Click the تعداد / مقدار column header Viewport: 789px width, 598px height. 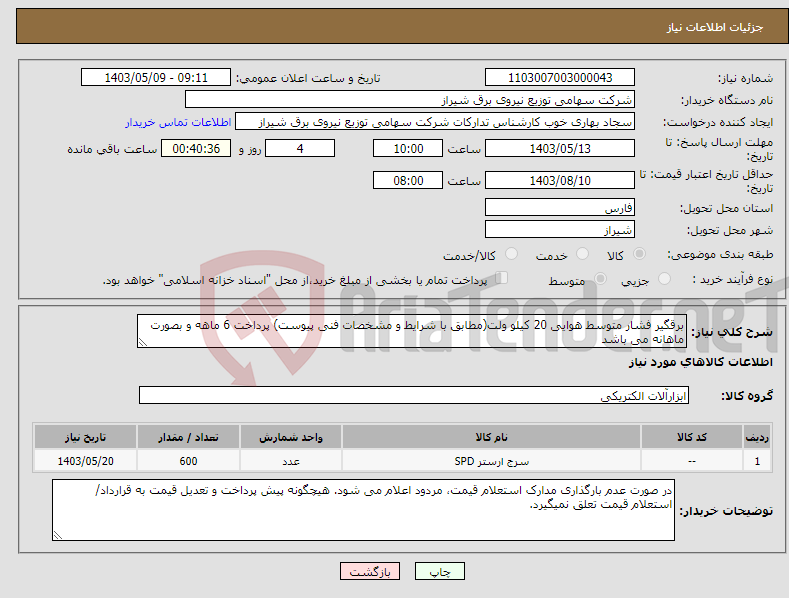click(x=188, y=437)
